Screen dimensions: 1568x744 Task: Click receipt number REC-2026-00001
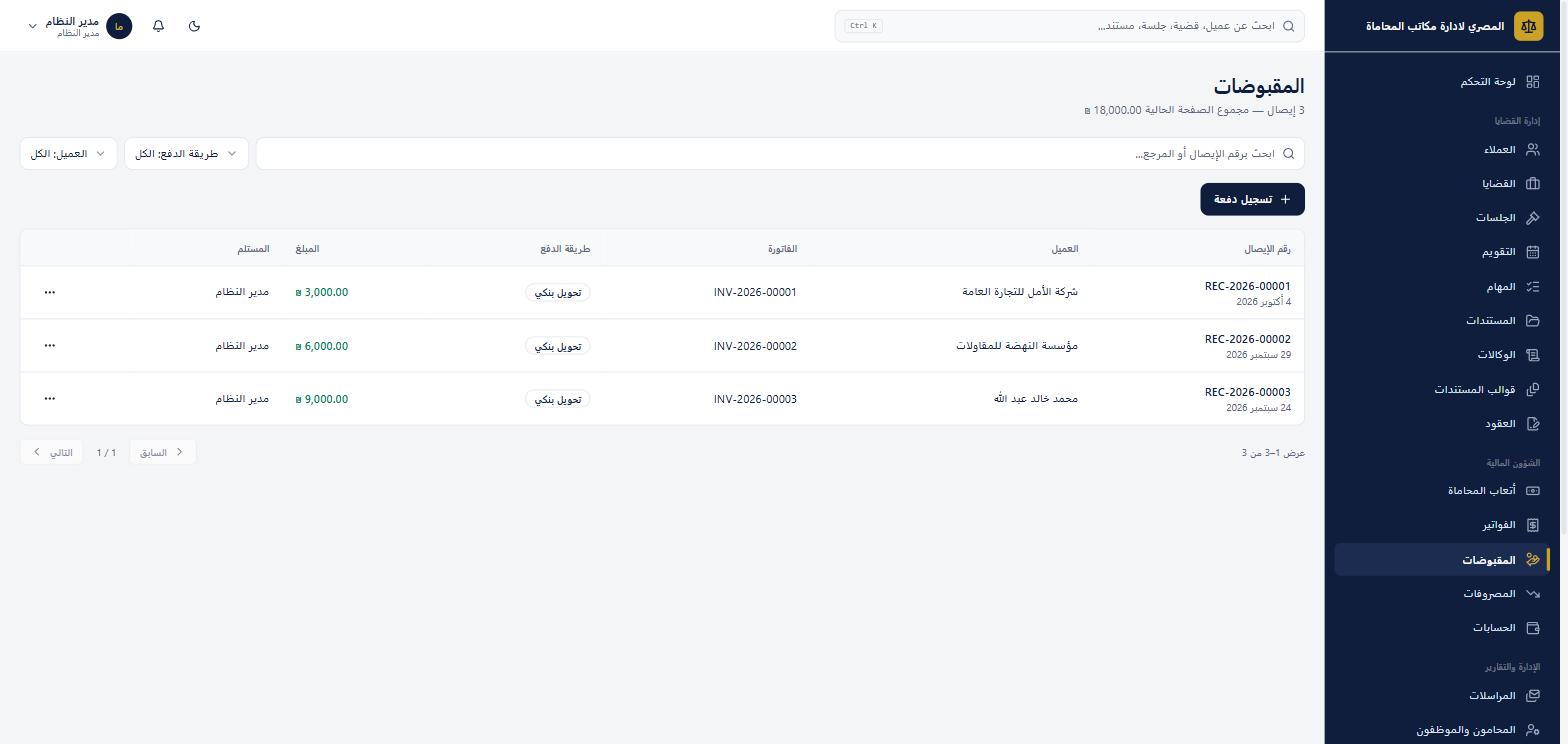(1247, 286)
